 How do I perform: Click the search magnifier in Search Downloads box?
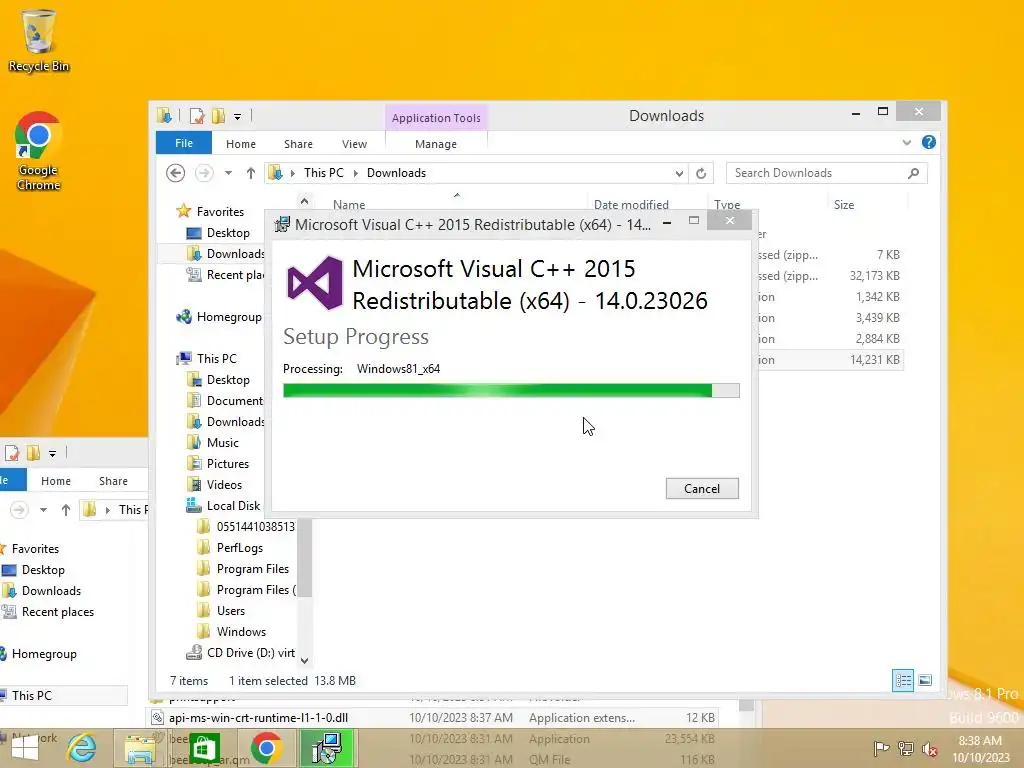click(914, 173)
